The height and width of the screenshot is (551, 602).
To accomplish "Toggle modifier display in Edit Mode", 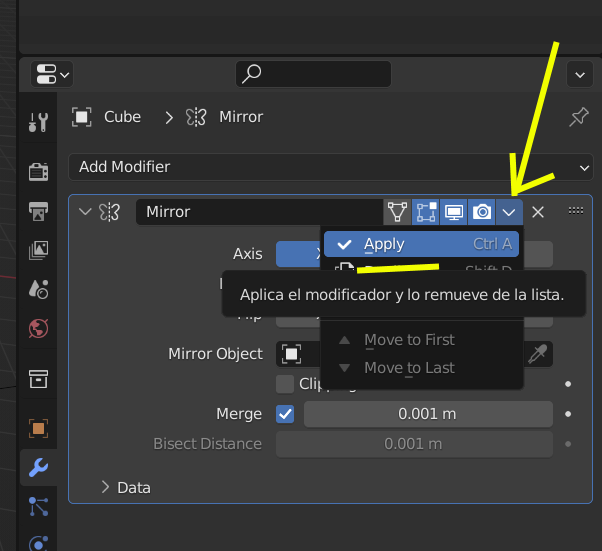I will click(426, 212).
